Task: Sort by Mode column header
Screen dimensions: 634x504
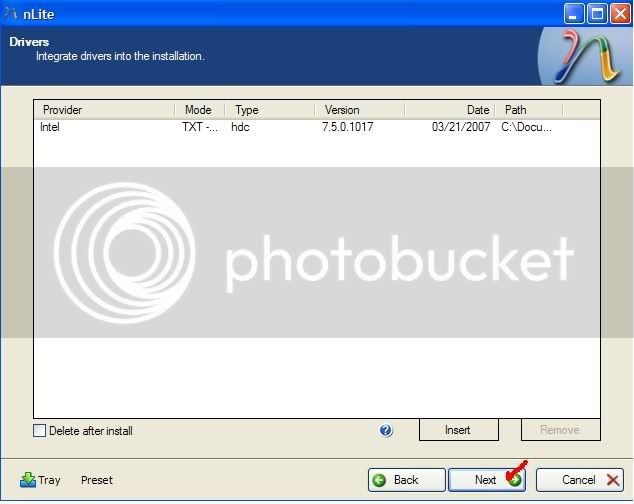Action: pyautogui.click(x=200, y=110)
